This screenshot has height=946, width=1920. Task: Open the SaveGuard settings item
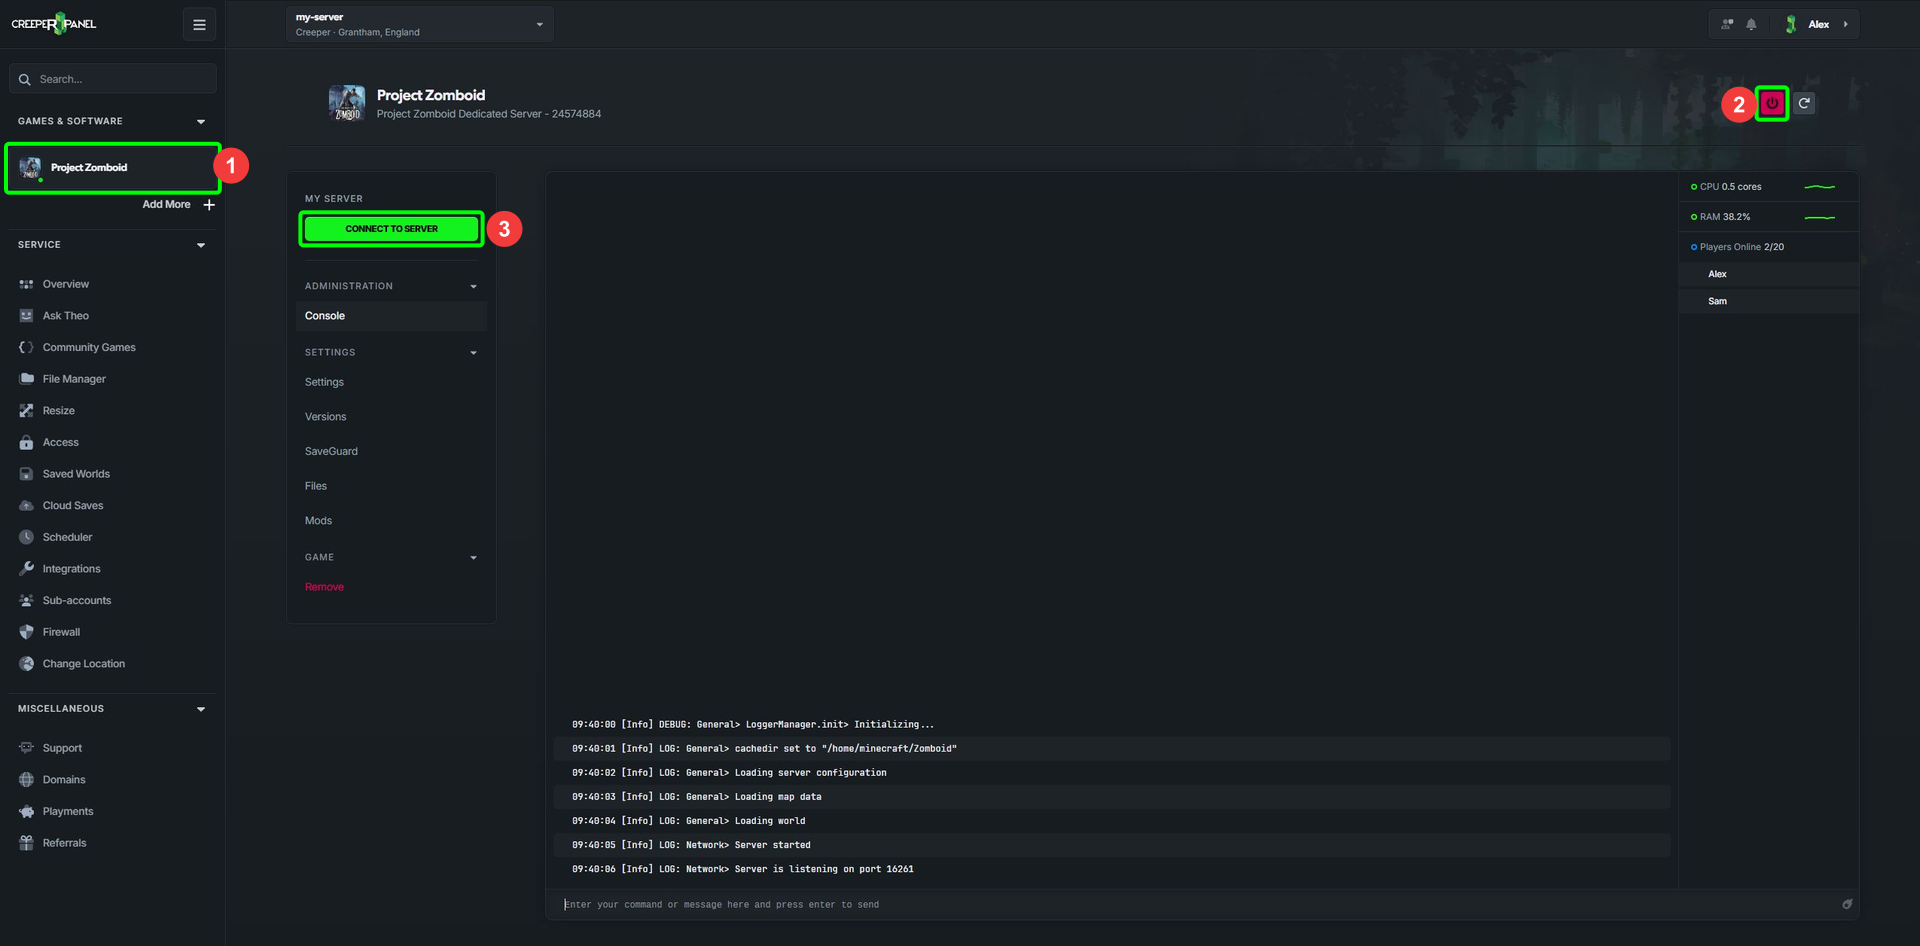[331, 451]
